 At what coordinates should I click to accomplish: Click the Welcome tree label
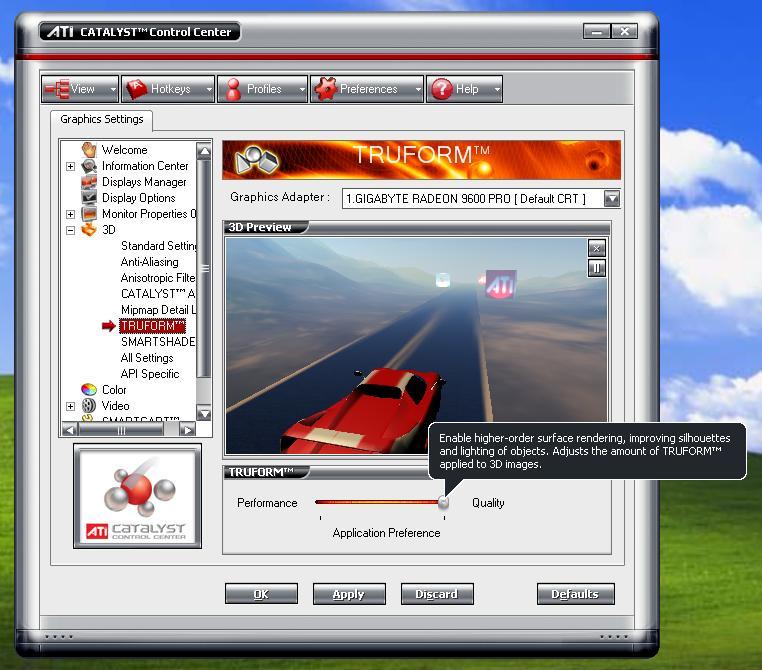(124, 150)
